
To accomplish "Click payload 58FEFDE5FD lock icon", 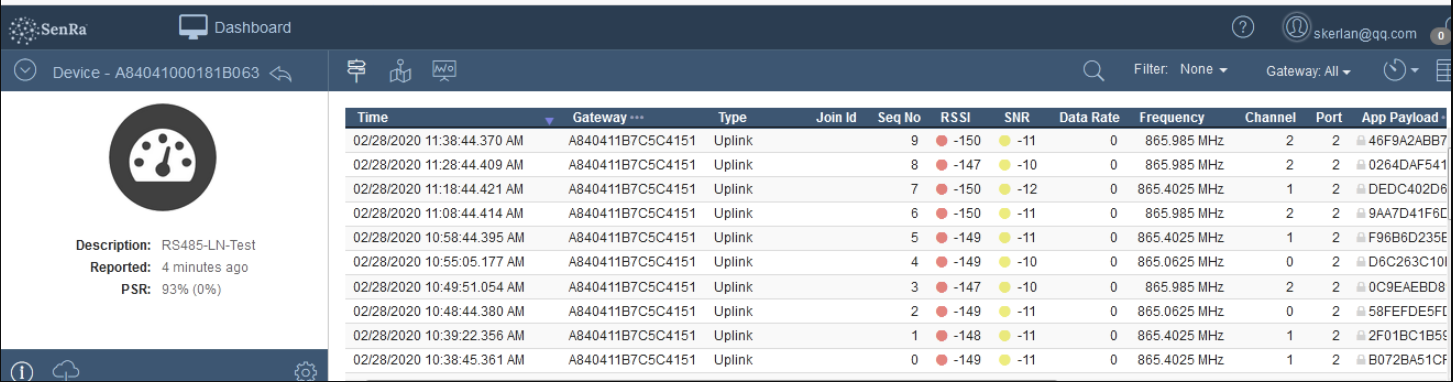I will pos(1361,311).
